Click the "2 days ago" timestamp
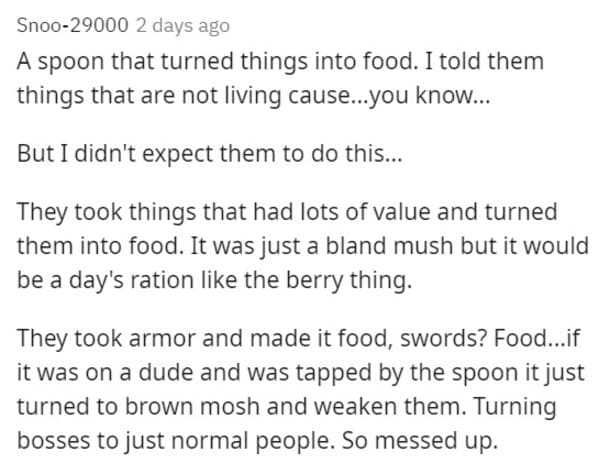 coord(183,26)
